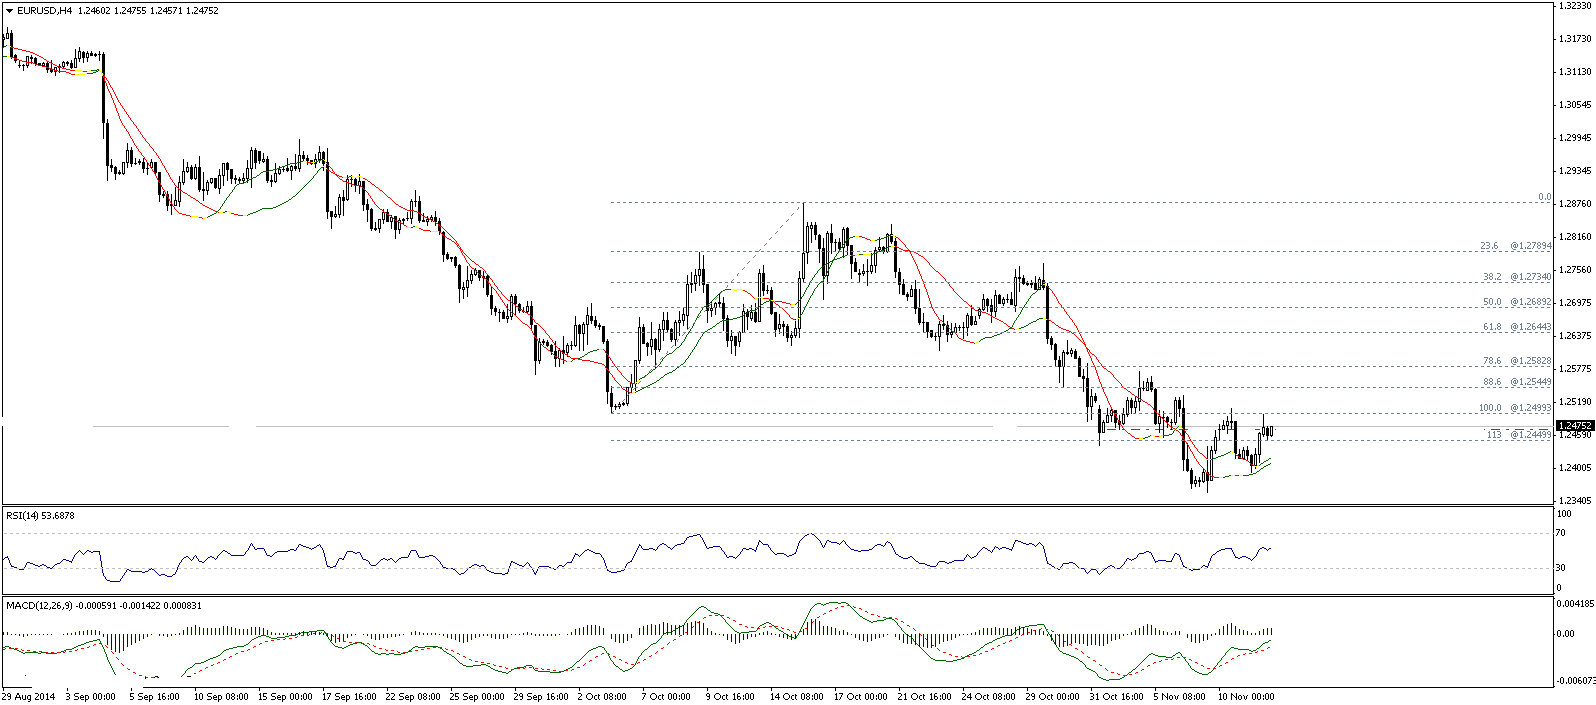The height and width of the screenshot is (705, 1596).
Task: Click the 29 Sep 16:00 time label
Action: click(540, 696)
